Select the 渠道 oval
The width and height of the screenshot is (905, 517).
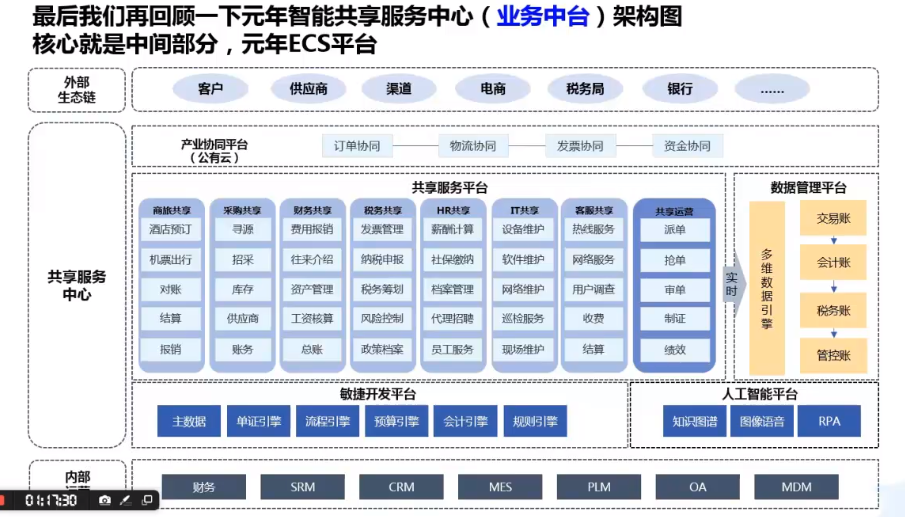[399, 89]
